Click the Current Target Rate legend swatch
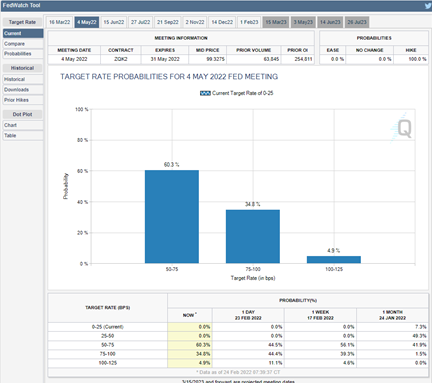Viewport: 432px width, 383px height. coord(205,93)
